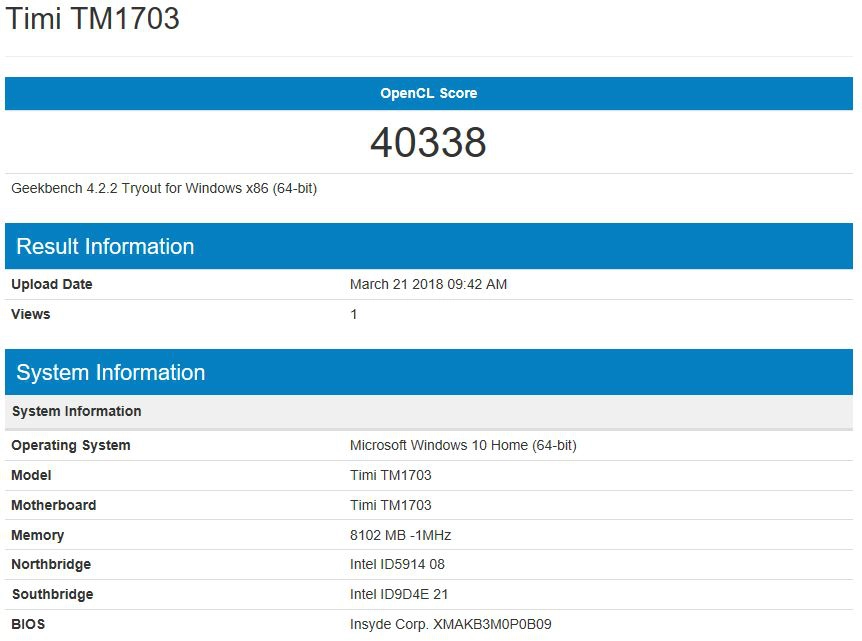862x641 pixels.
Task: Click the blue System Information section header
Action: 429,372
